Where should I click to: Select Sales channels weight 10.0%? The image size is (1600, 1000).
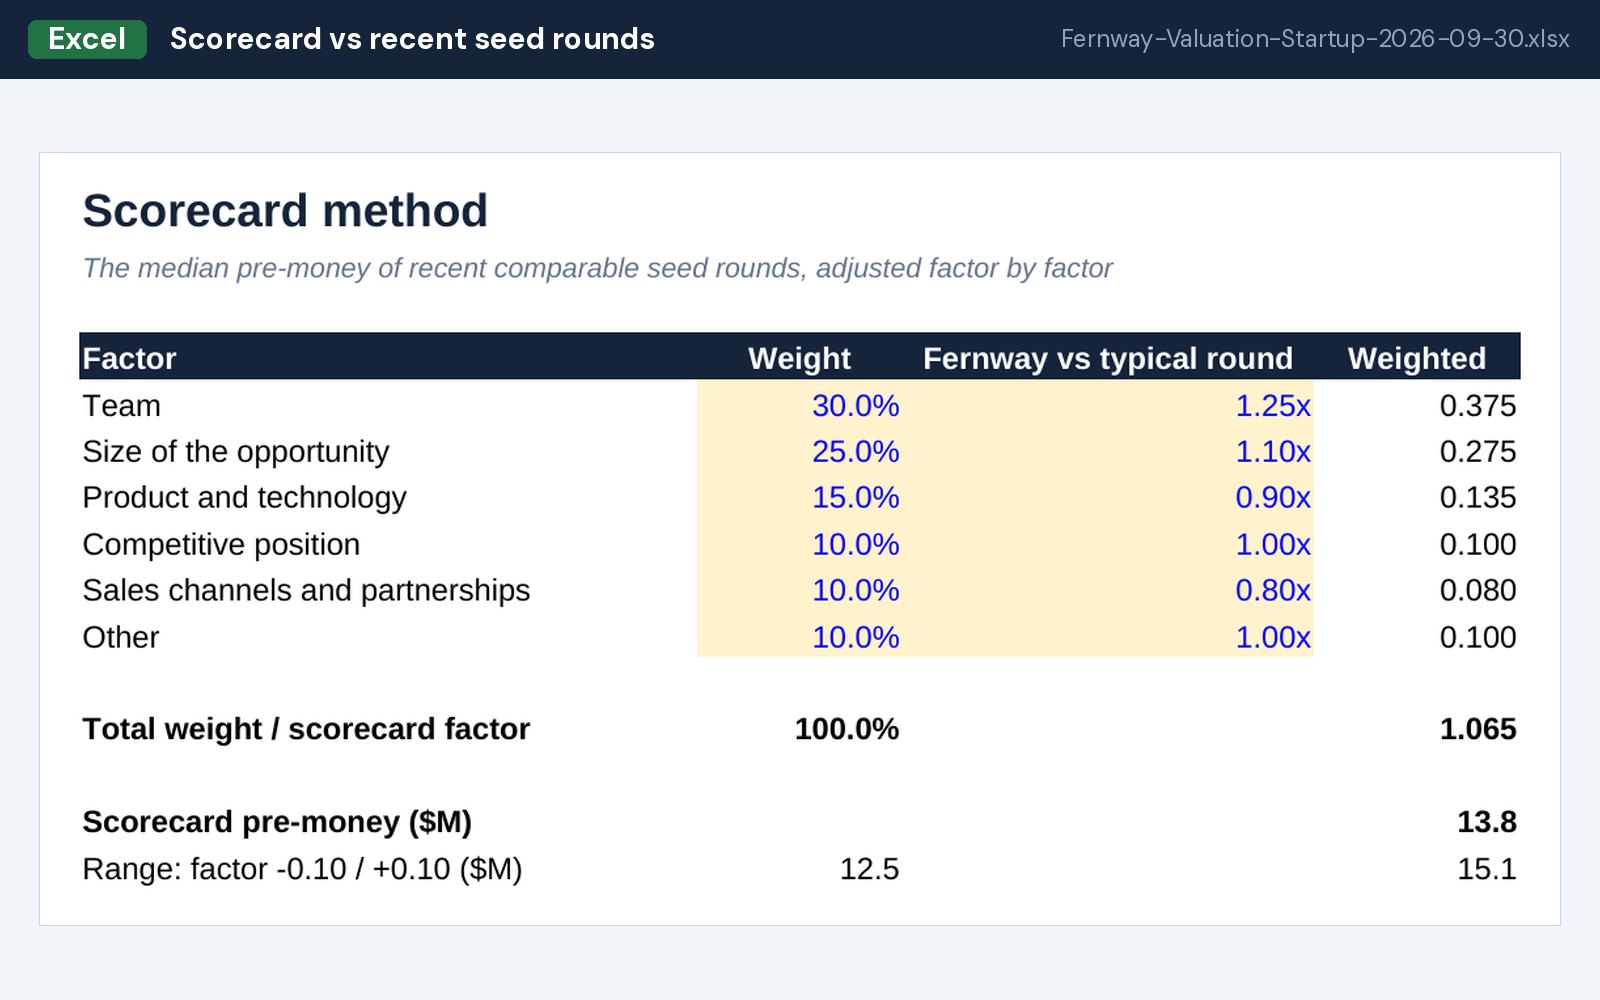pos(855,590)
